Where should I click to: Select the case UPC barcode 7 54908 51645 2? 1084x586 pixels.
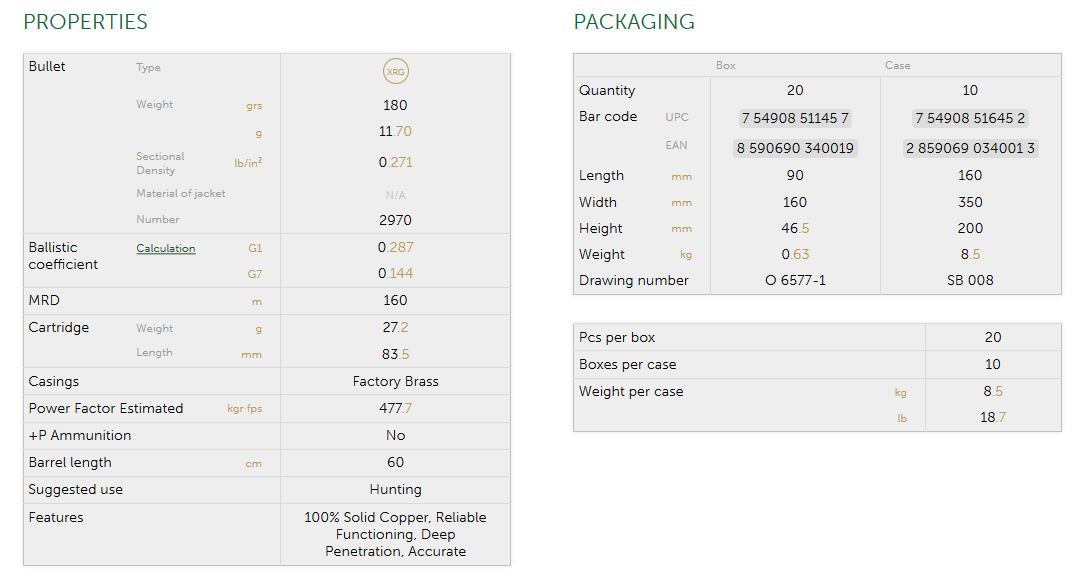[970, 118]
